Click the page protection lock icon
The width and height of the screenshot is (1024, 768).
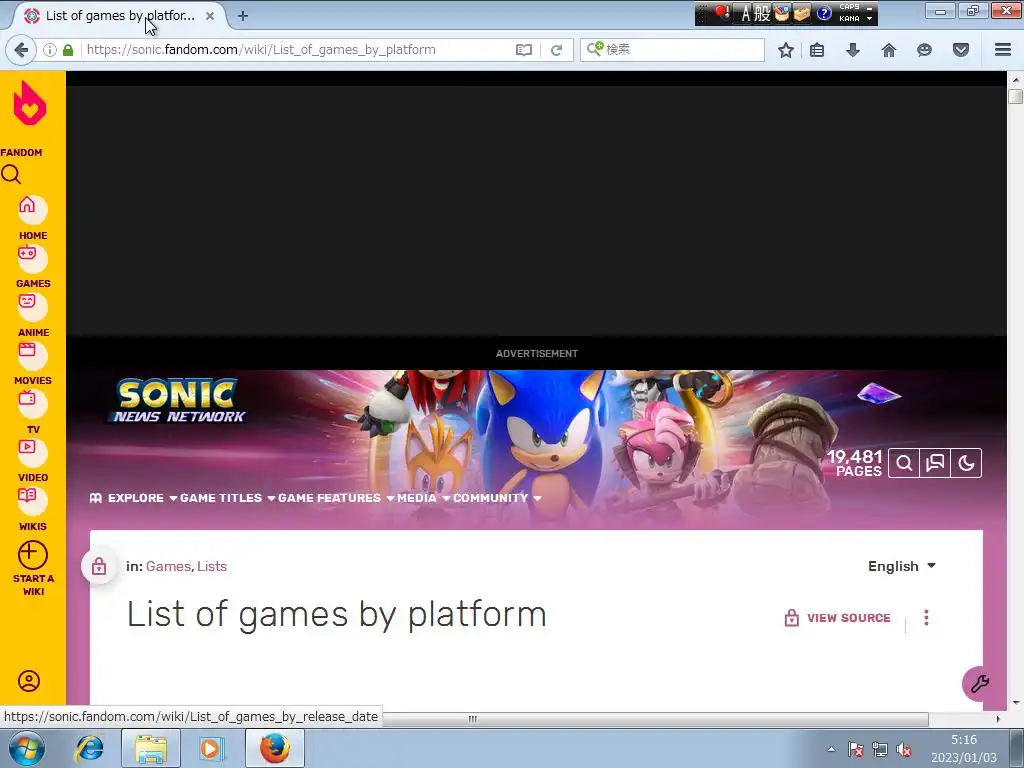click(99, 566)
